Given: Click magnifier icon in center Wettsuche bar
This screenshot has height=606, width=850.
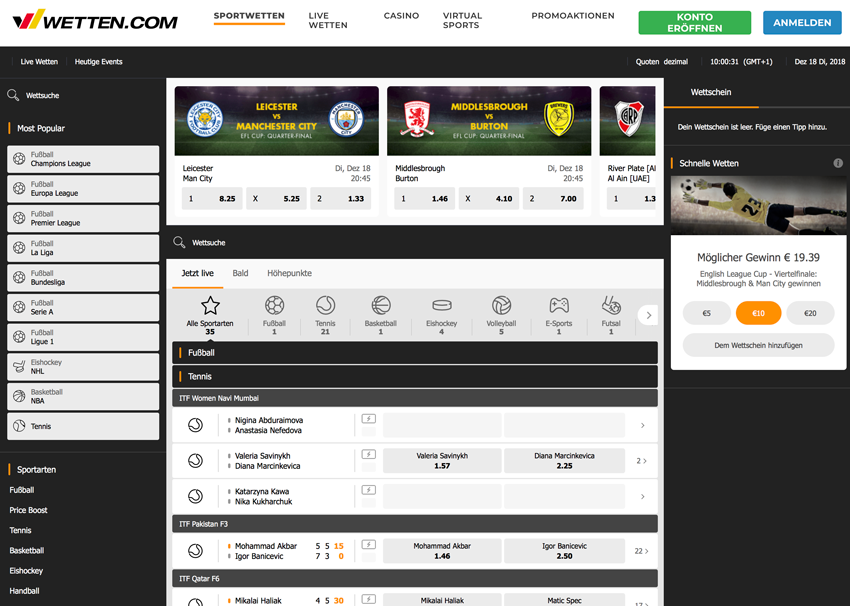Looking at the screenshot, I should pos(179,242).
